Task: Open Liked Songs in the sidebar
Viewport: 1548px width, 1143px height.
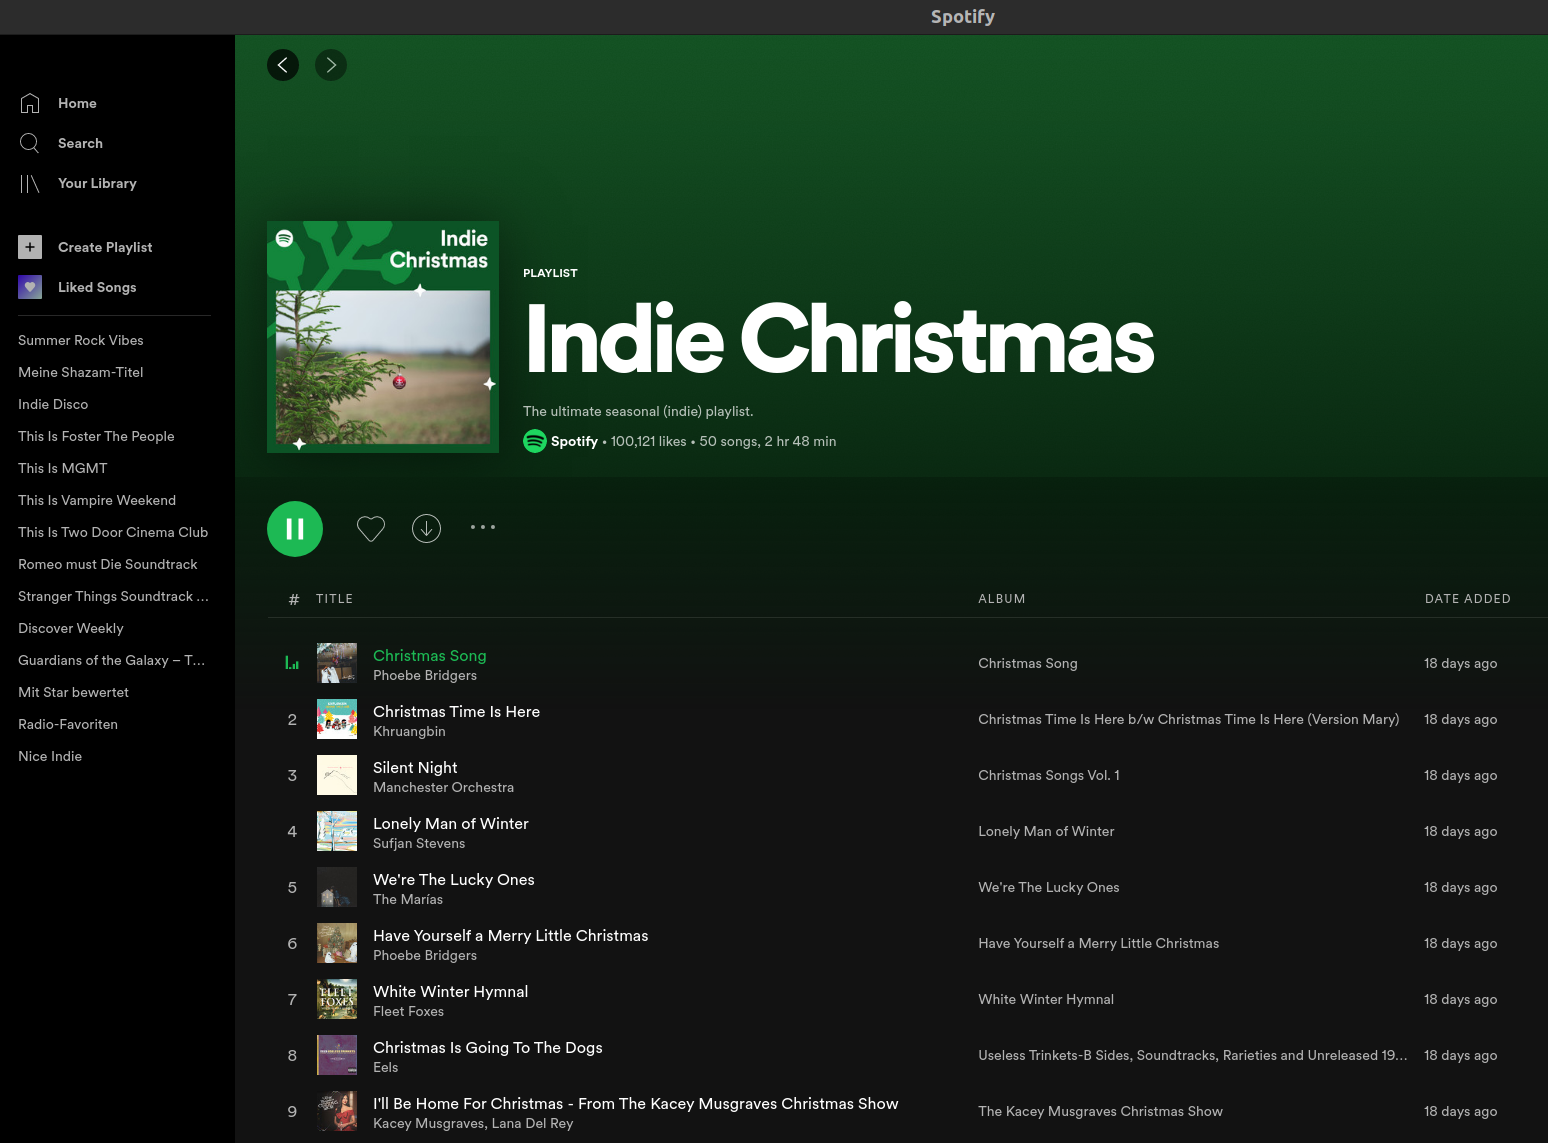Action: (97, 287)
